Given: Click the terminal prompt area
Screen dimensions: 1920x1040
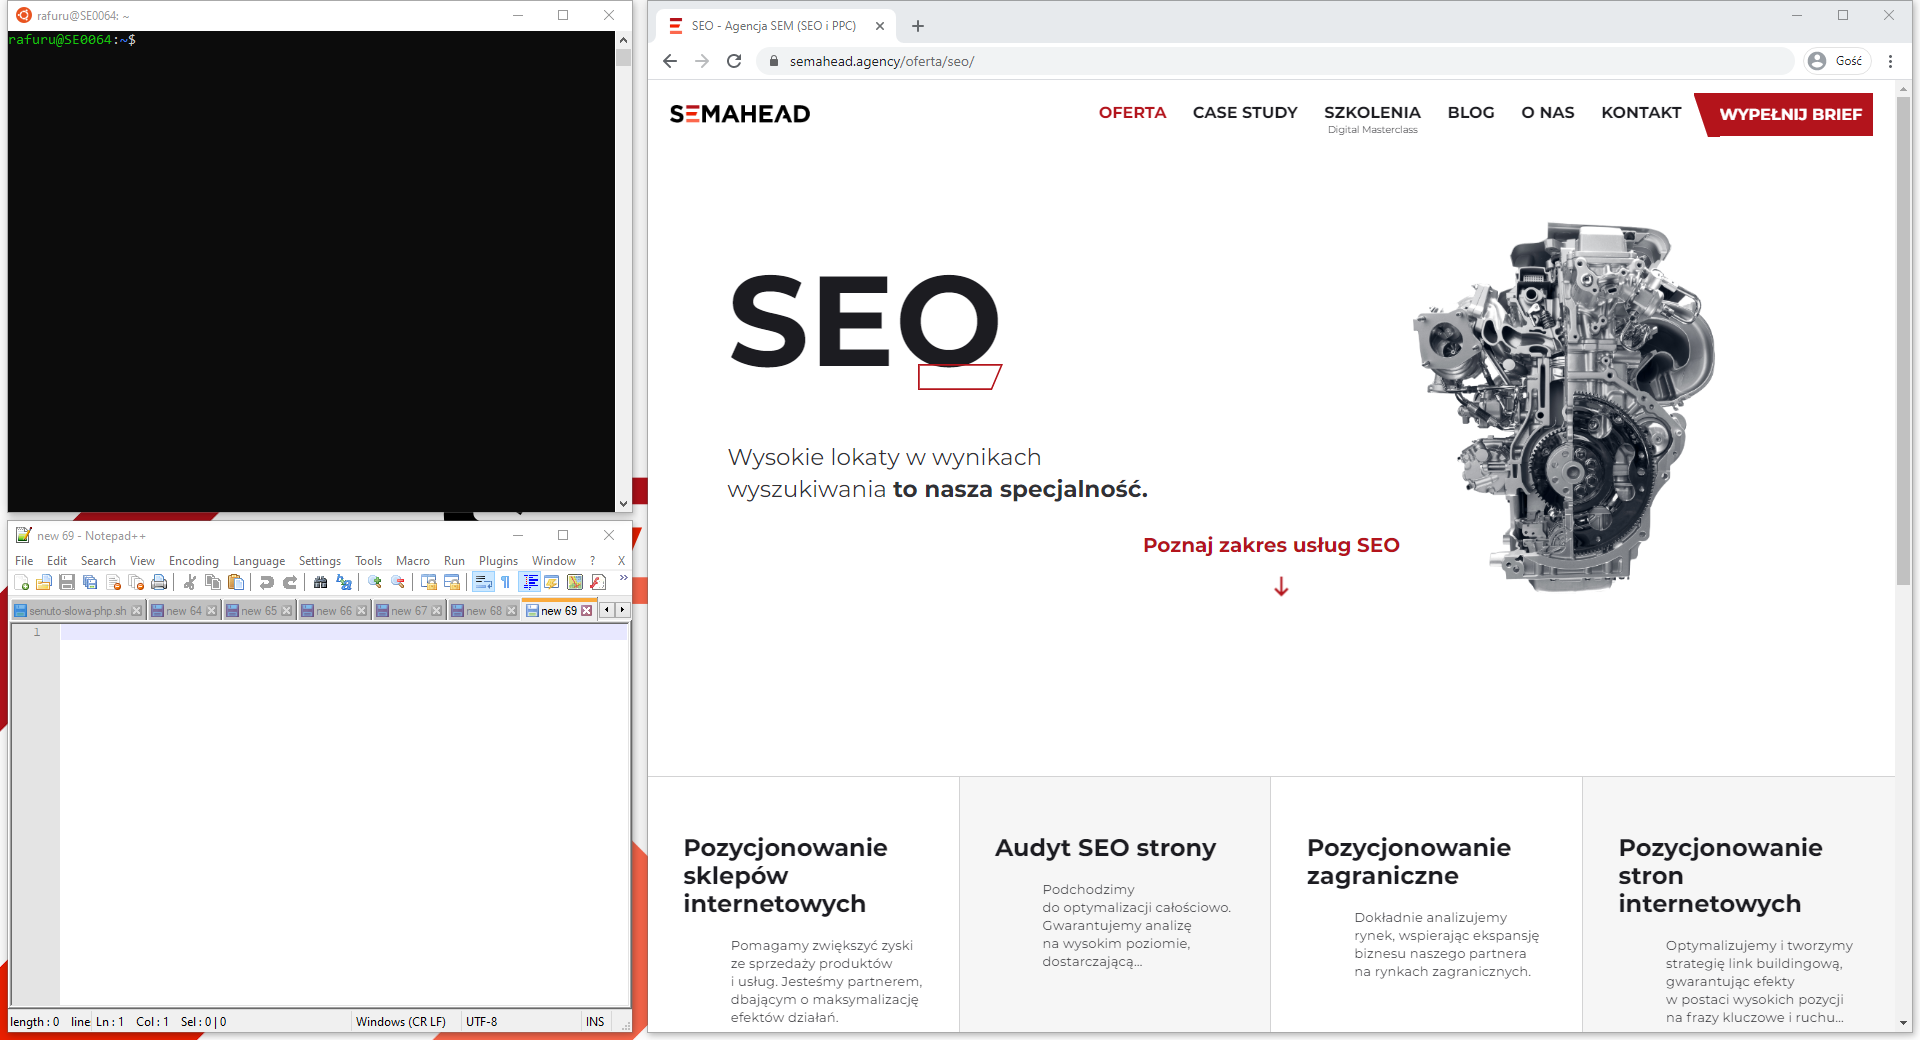Looking at the screenshot, I should [72, 40].
